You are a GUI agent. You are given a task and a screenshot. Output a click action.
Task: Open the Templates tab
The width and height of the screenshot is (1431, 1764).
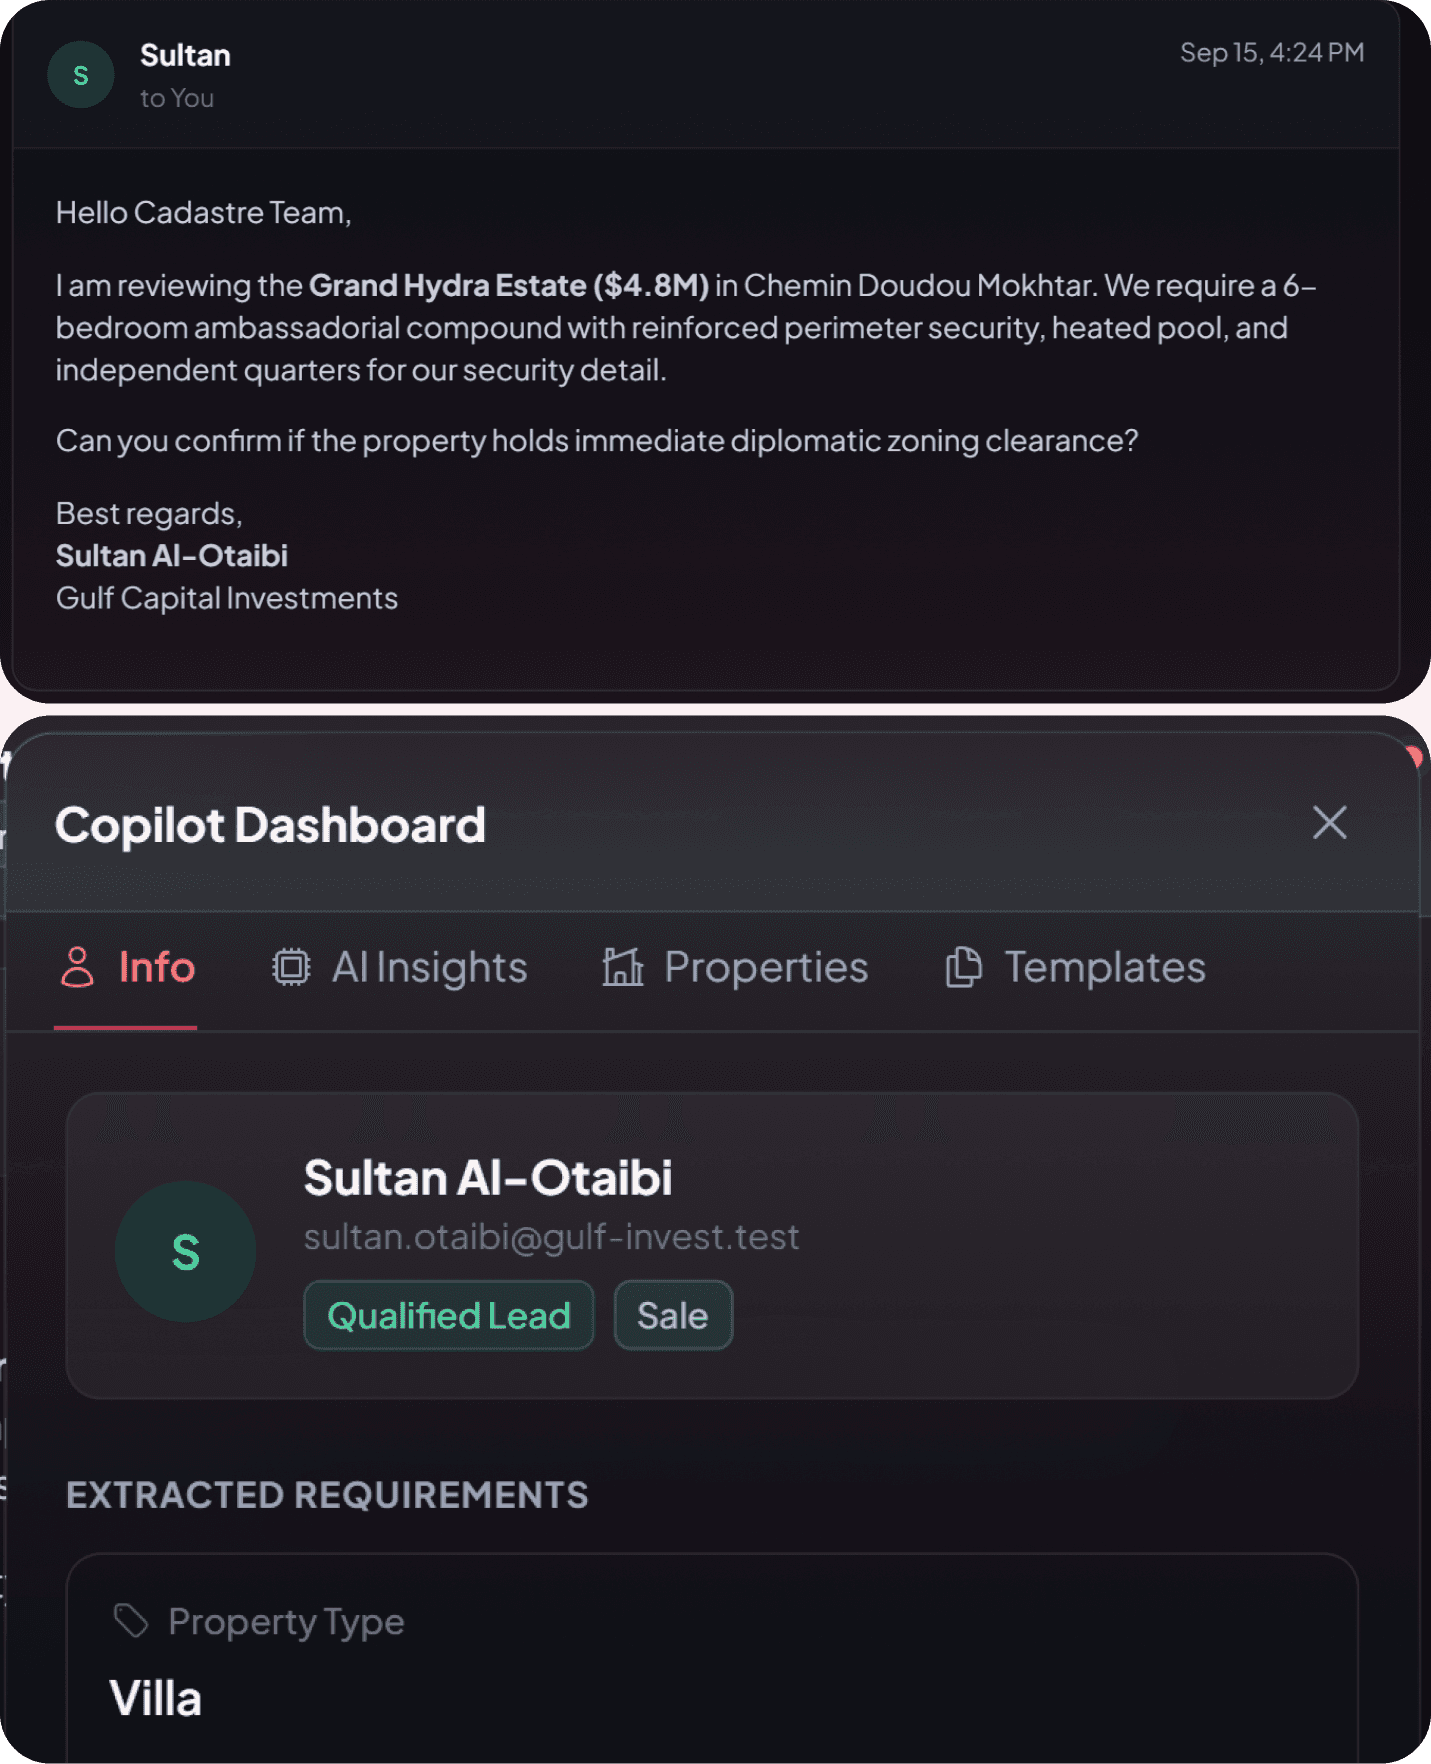[1075, 967]
